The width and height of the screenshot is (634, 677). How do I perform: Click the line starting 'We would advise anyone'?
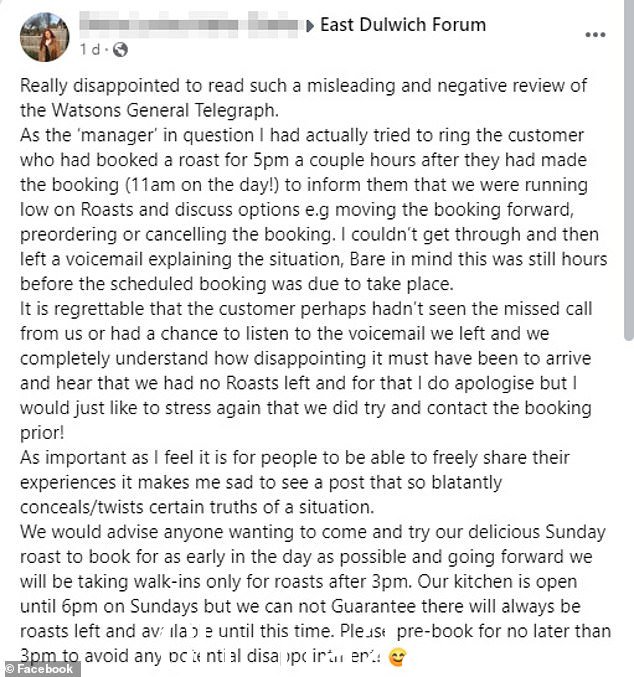point(313,532)
